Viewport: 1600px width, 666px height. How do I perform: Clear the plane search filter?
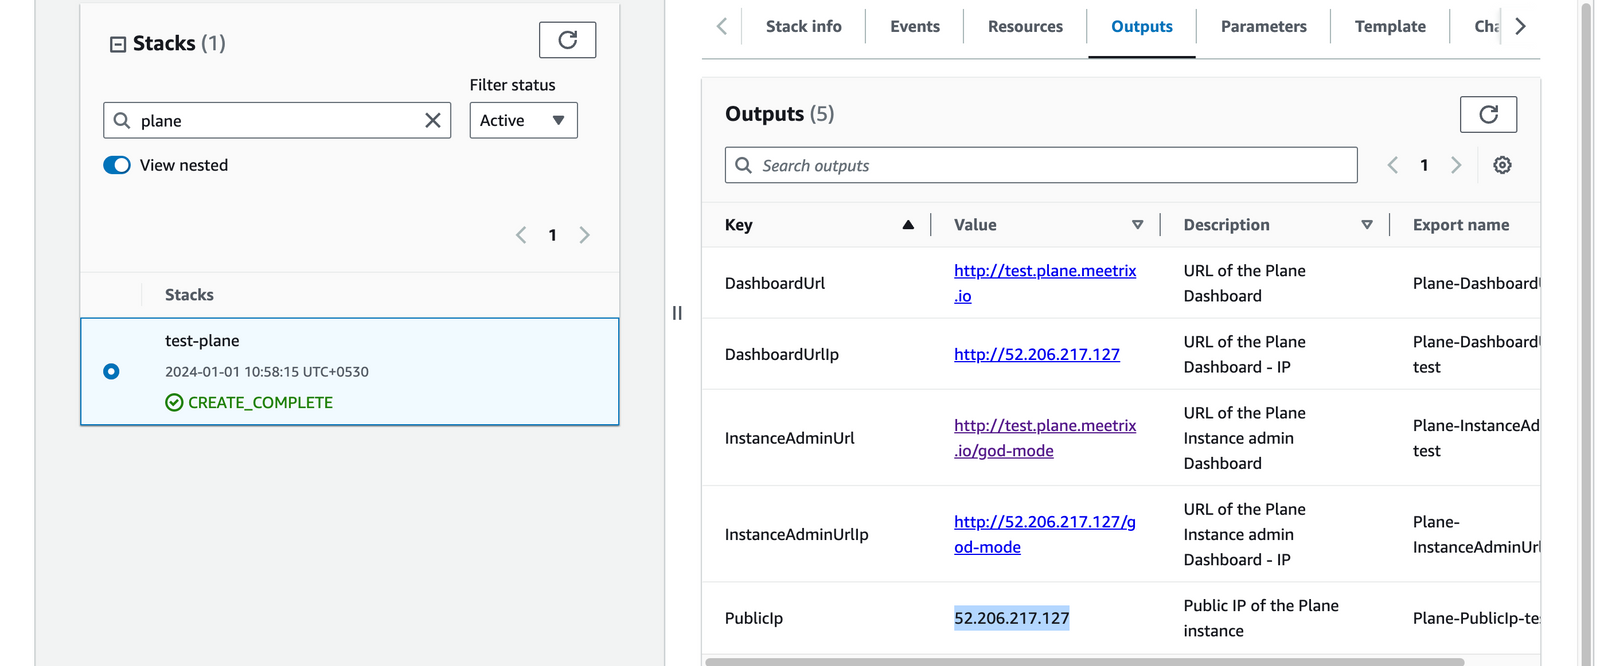432,121
